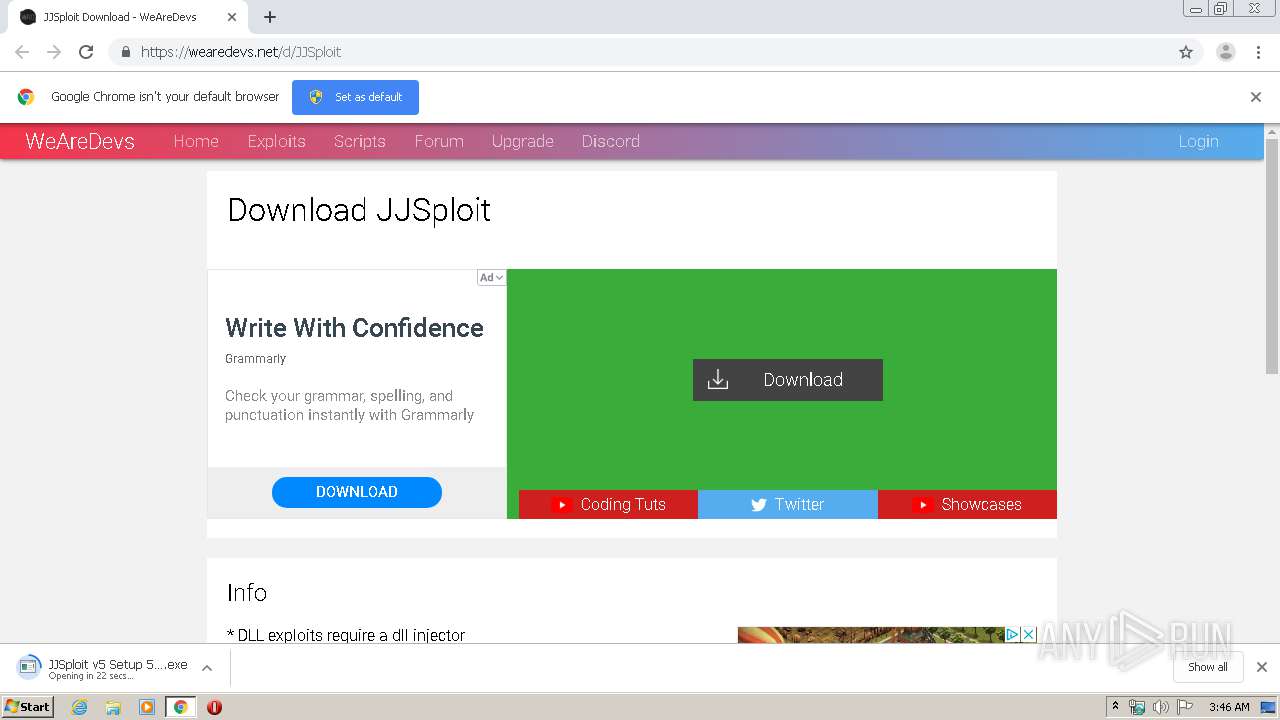The height and width of the screenshot is (720, 1280).
Task: Expand the download item options chevron
Action: point(207,668)
